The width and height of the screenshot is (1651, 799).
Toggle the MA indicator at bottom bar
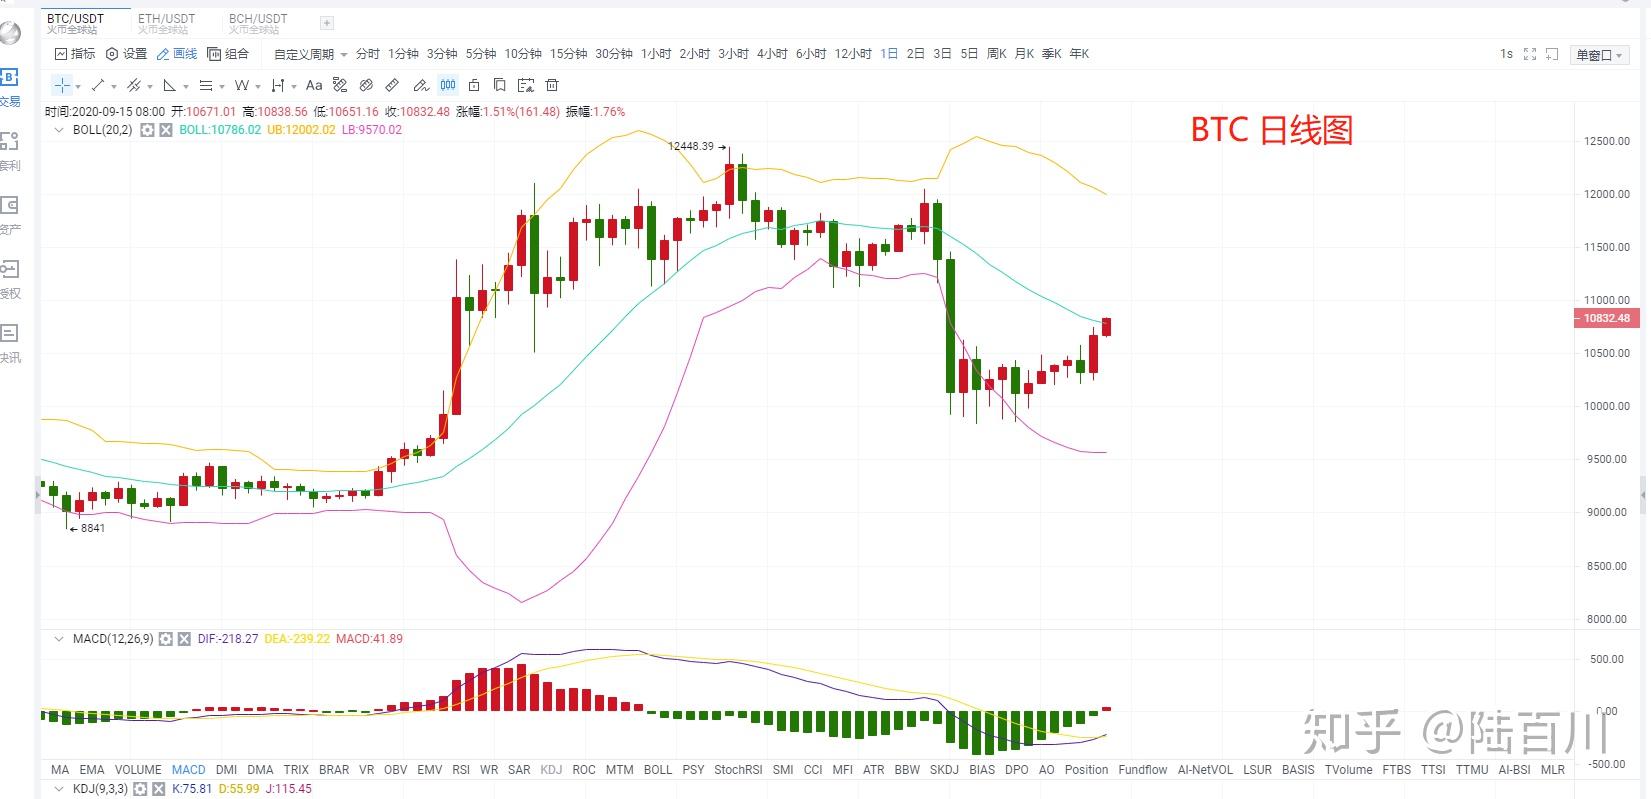coord(60,770)
